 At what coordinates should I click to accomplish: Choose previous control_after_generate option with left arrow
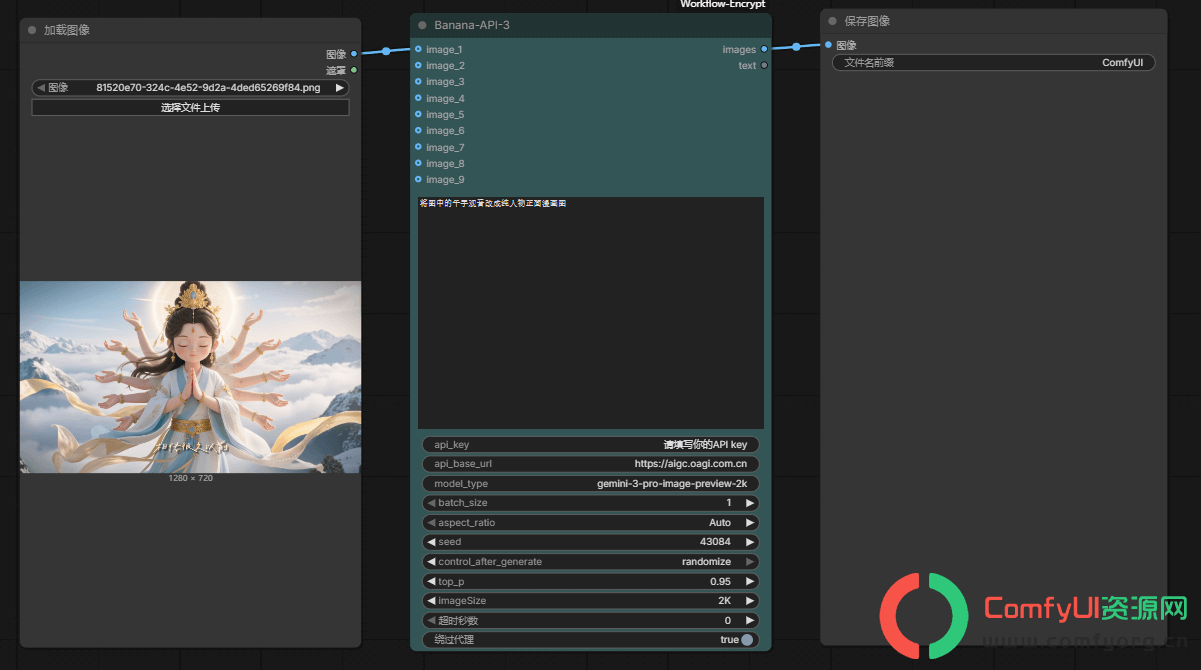[x=431, y=562]
